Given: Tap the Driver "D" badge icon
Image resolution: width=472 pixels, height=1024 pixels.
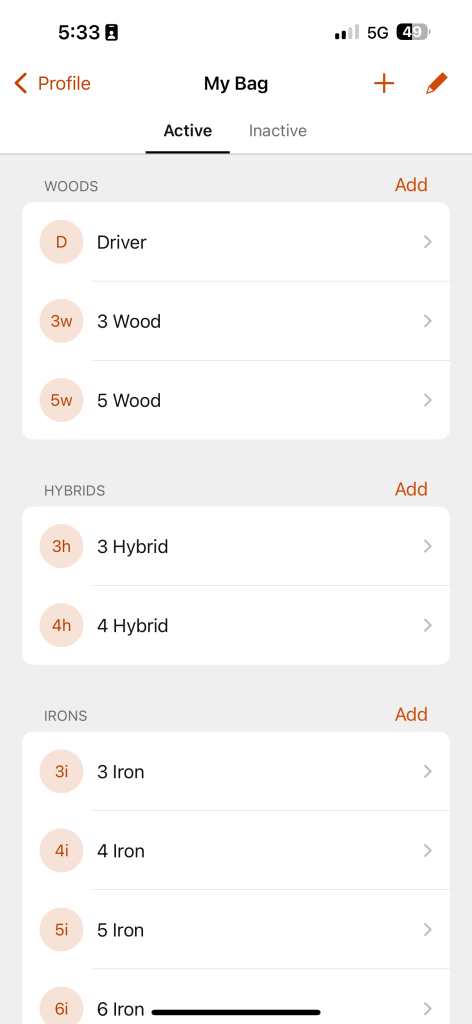Looking at the screenshot, I should click(61, 242).
